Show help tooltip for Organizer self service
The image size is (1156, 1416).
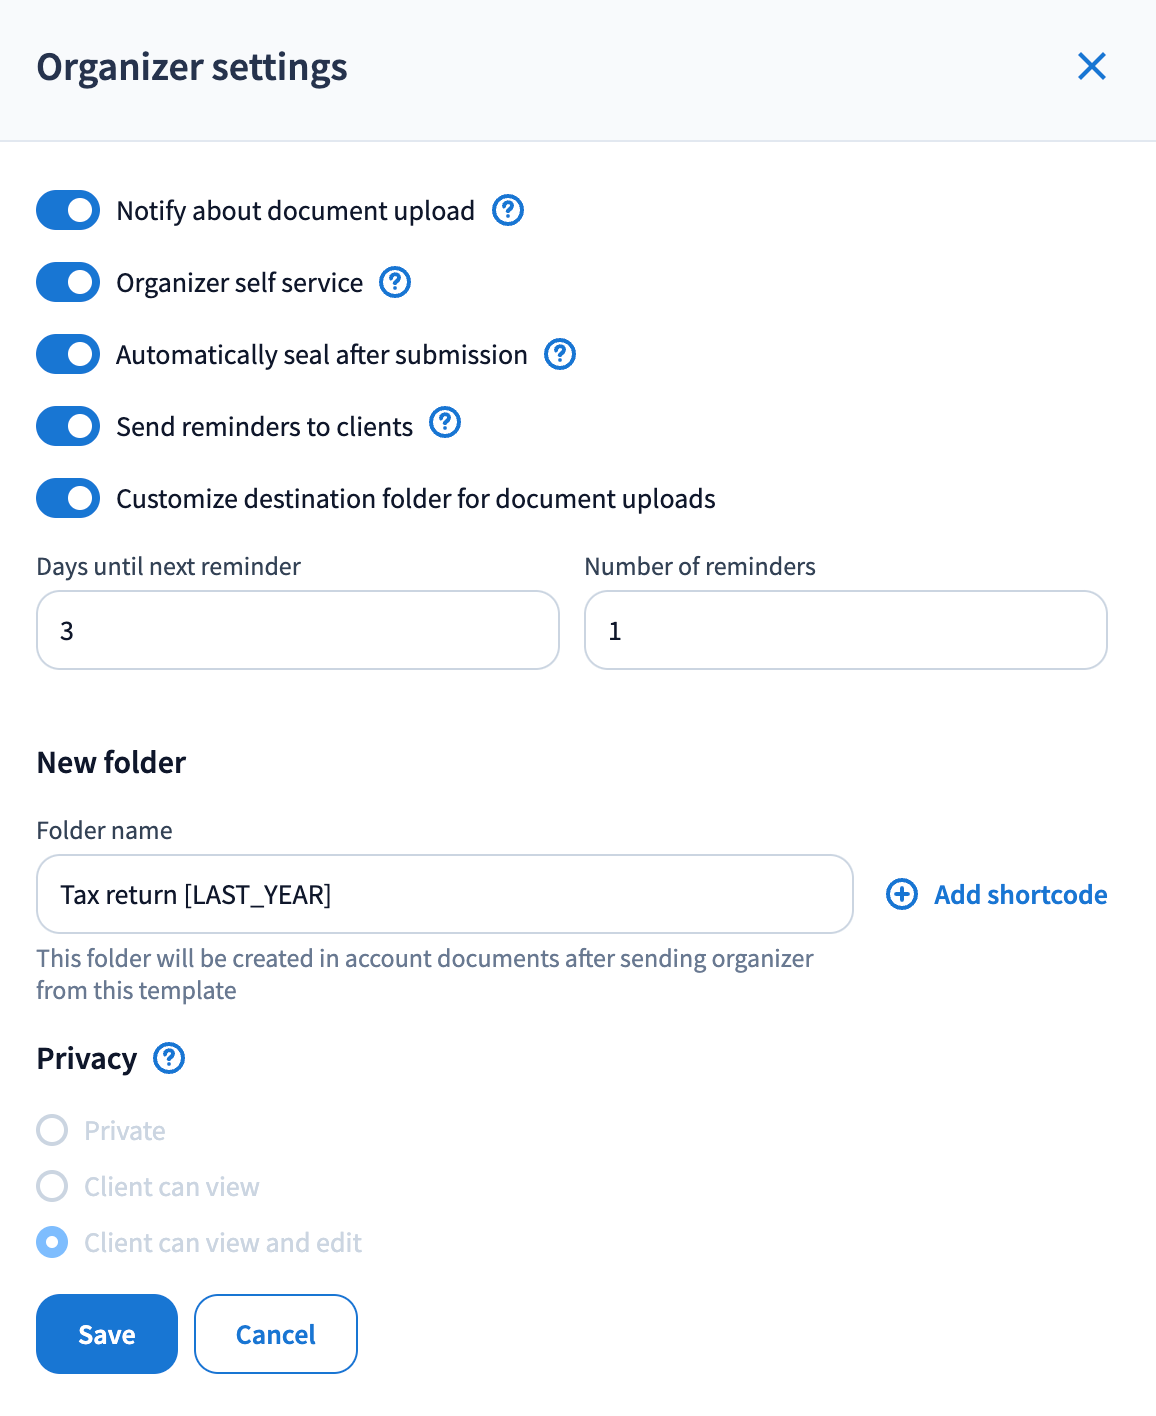coord(395,282)
